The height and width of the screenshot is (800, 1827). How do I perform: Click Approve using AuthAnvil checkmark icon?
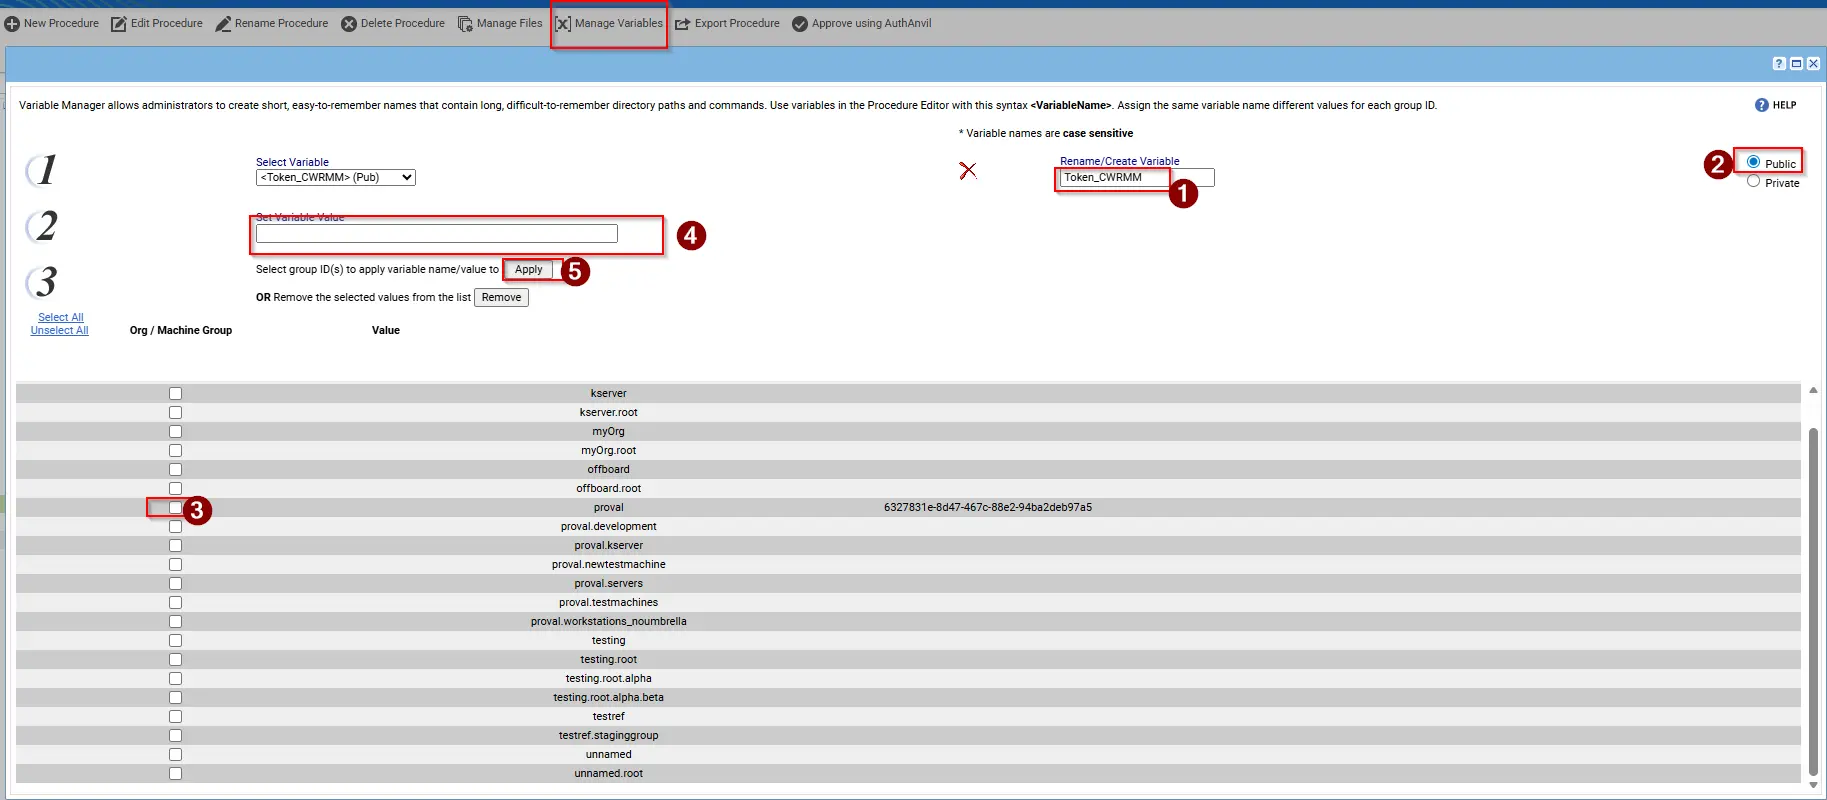point(800,24)
